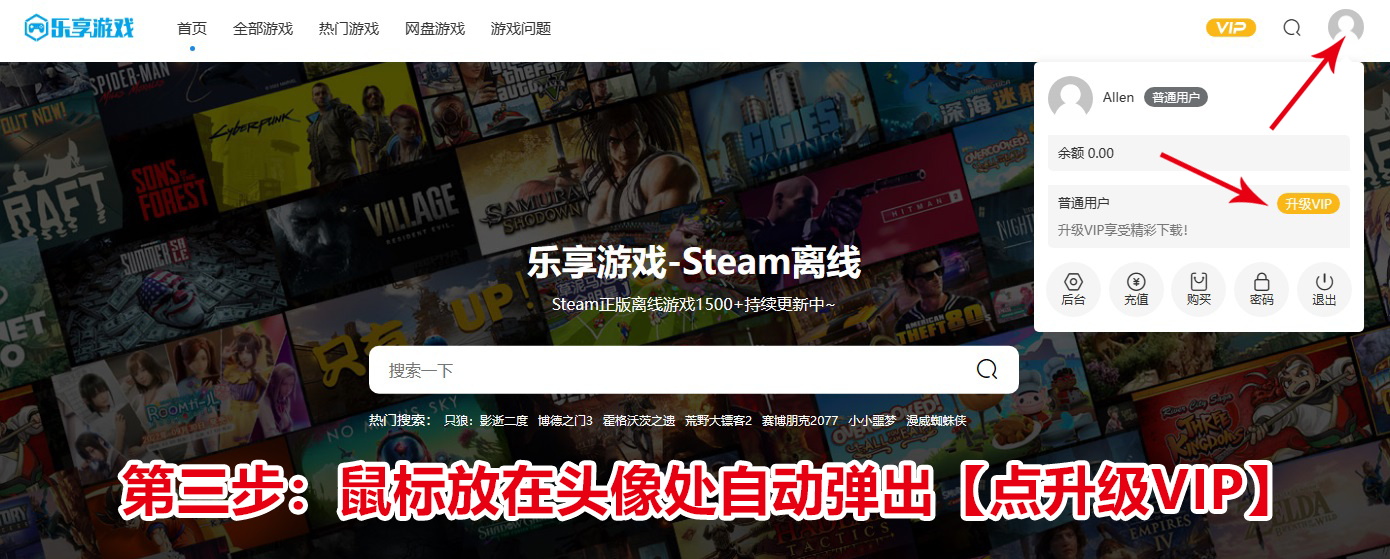1390x559 pixels.
Task: Click the 退出 logout power icon
Action: pos(1324,289)
